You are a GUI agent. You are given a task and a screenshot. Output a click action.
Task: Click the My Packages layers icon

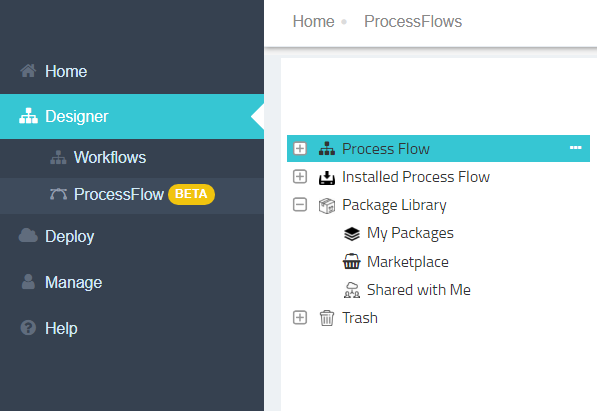(351, 233)
